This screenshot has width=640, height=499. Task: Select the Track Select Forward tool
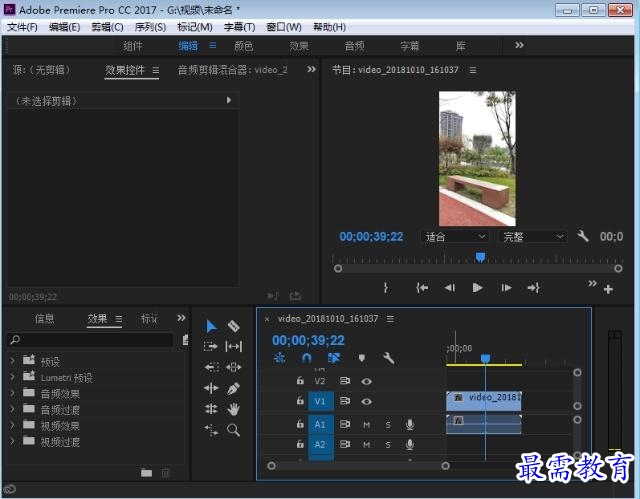click(x=211, y=346)
